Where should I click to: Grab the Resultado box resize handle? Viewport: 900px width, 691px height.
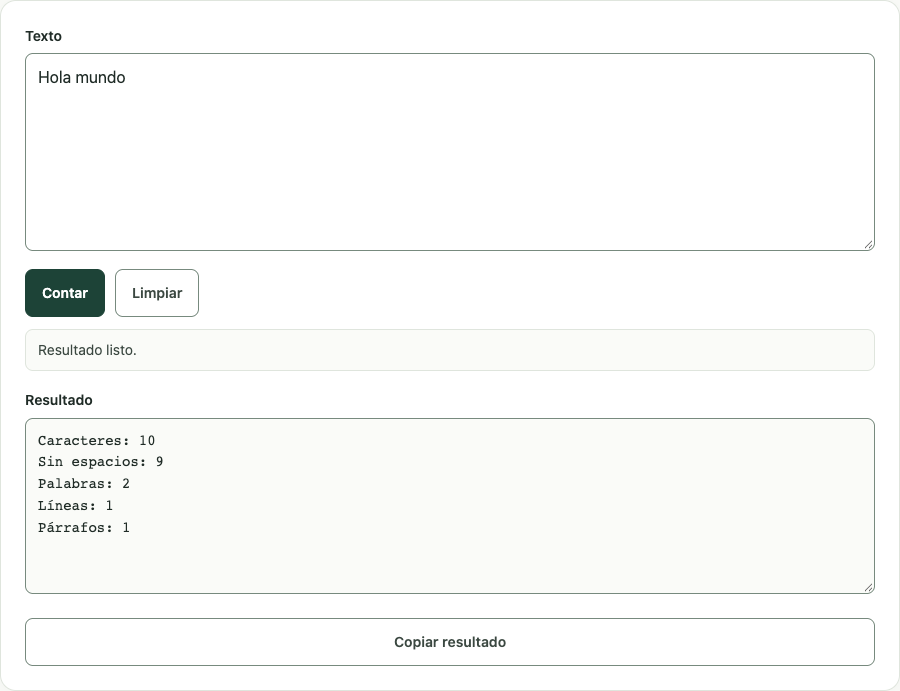point(869,588)
